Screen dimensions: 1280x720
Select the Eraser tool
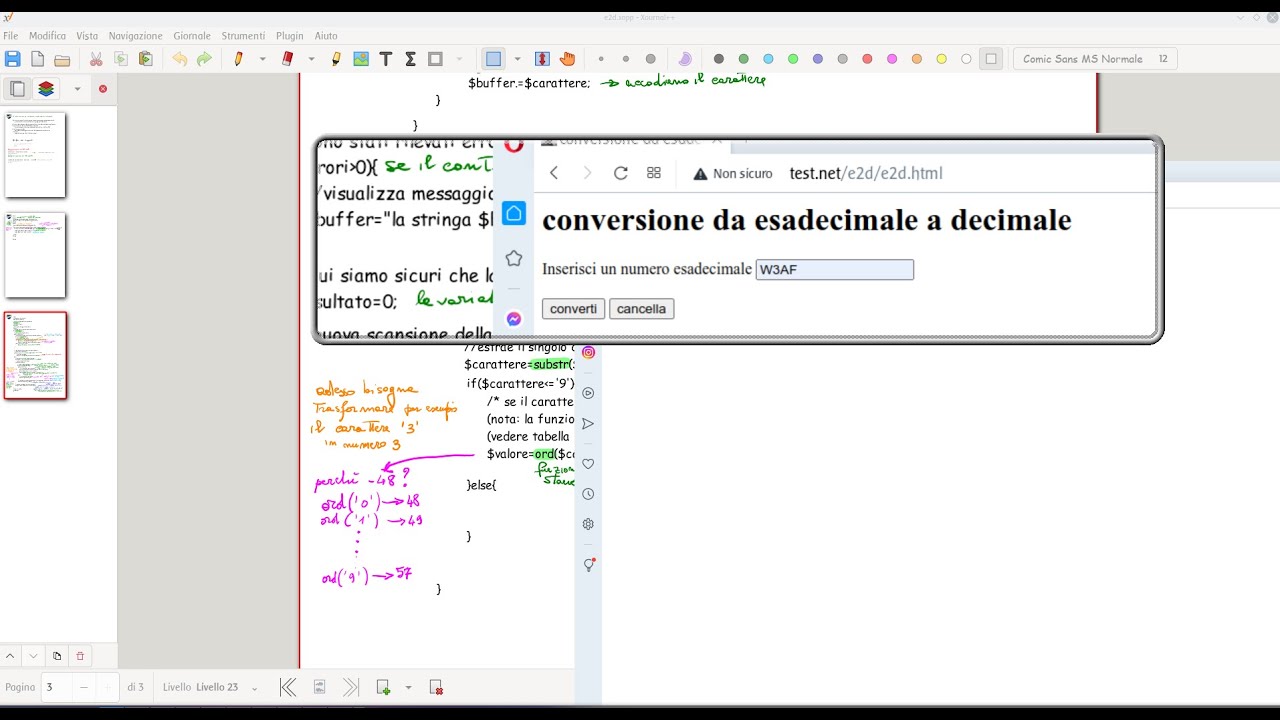(287, 59)
